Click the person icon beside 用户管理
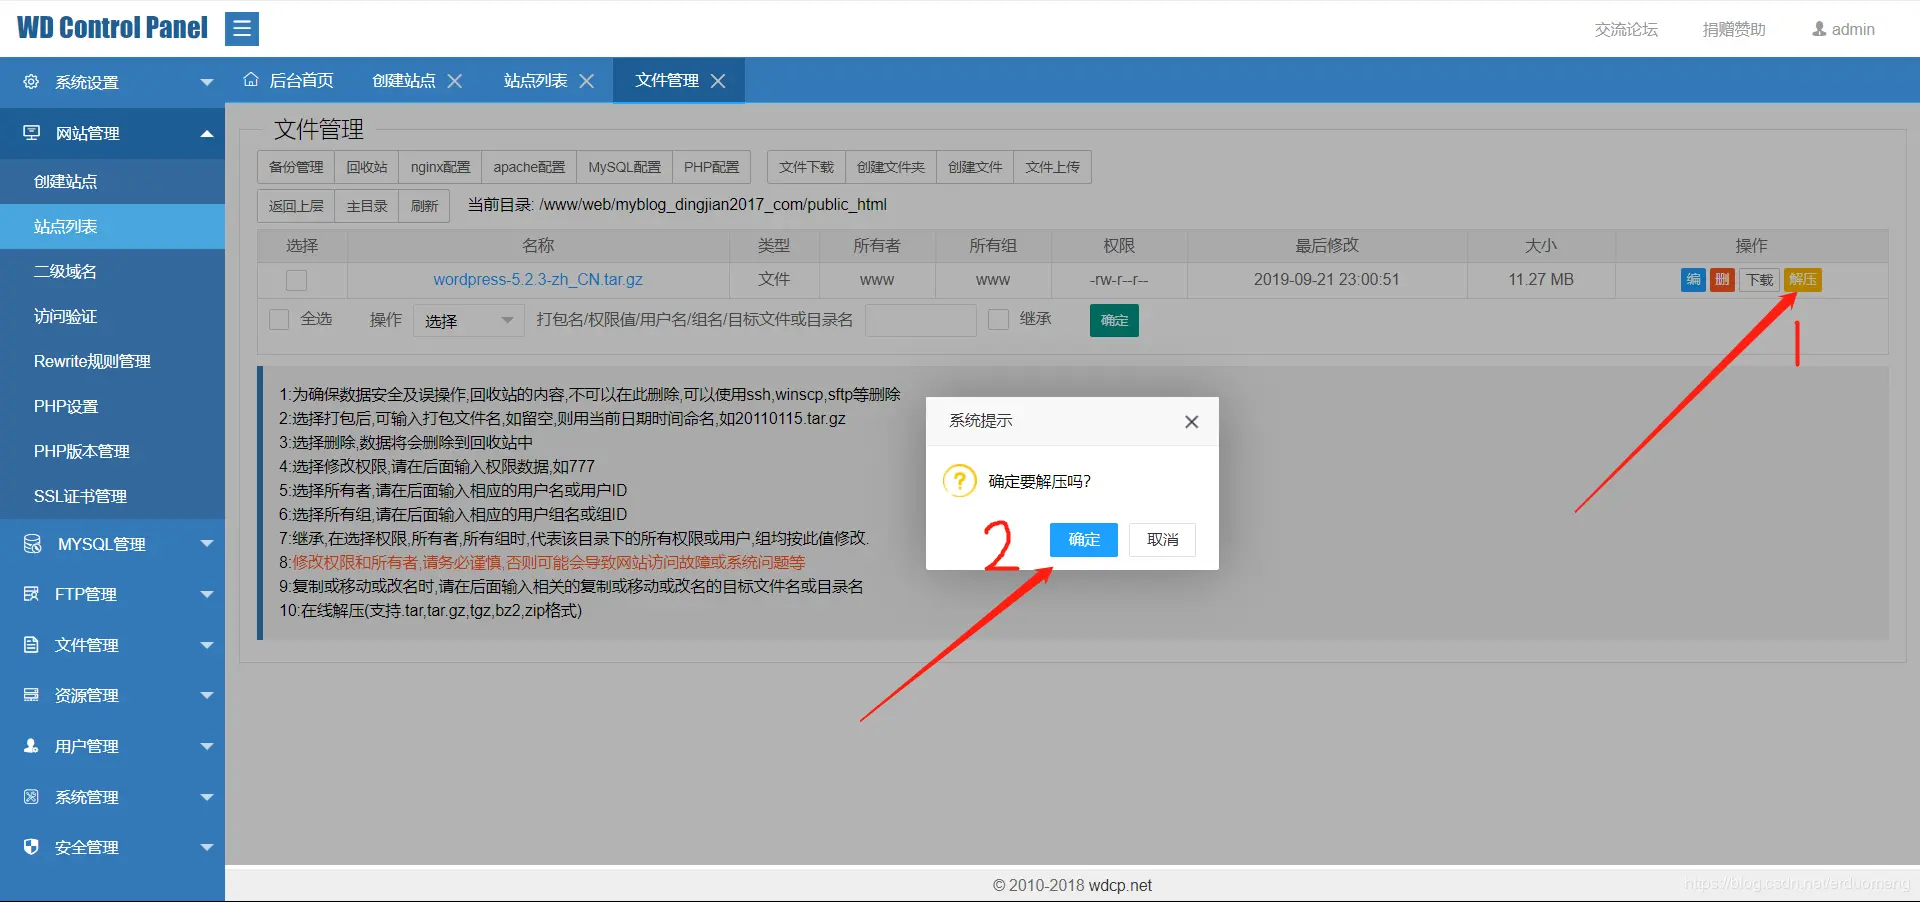The width and height of the screenshot is (1920, 902). [x=30, y=745]
